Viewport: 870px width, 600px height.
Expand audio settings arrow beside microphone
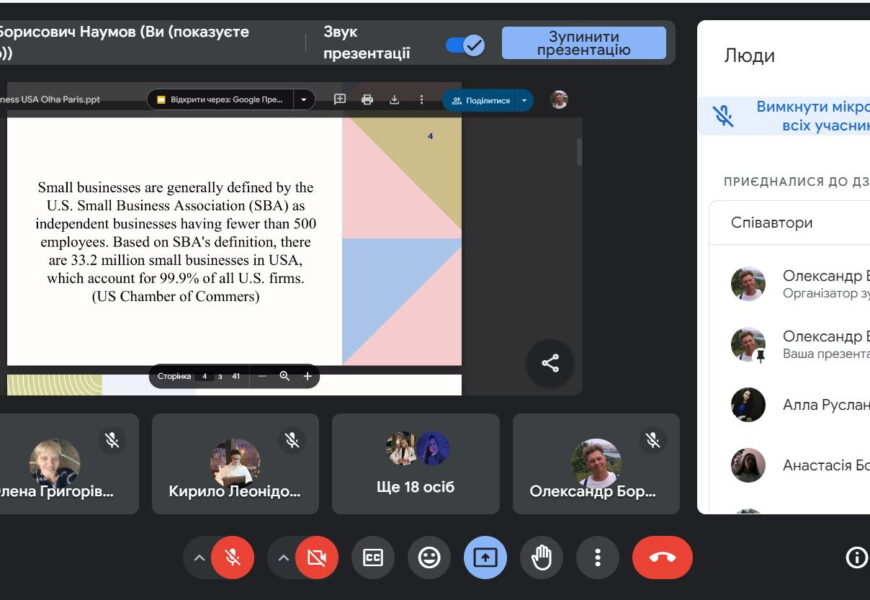click(199, 558)
